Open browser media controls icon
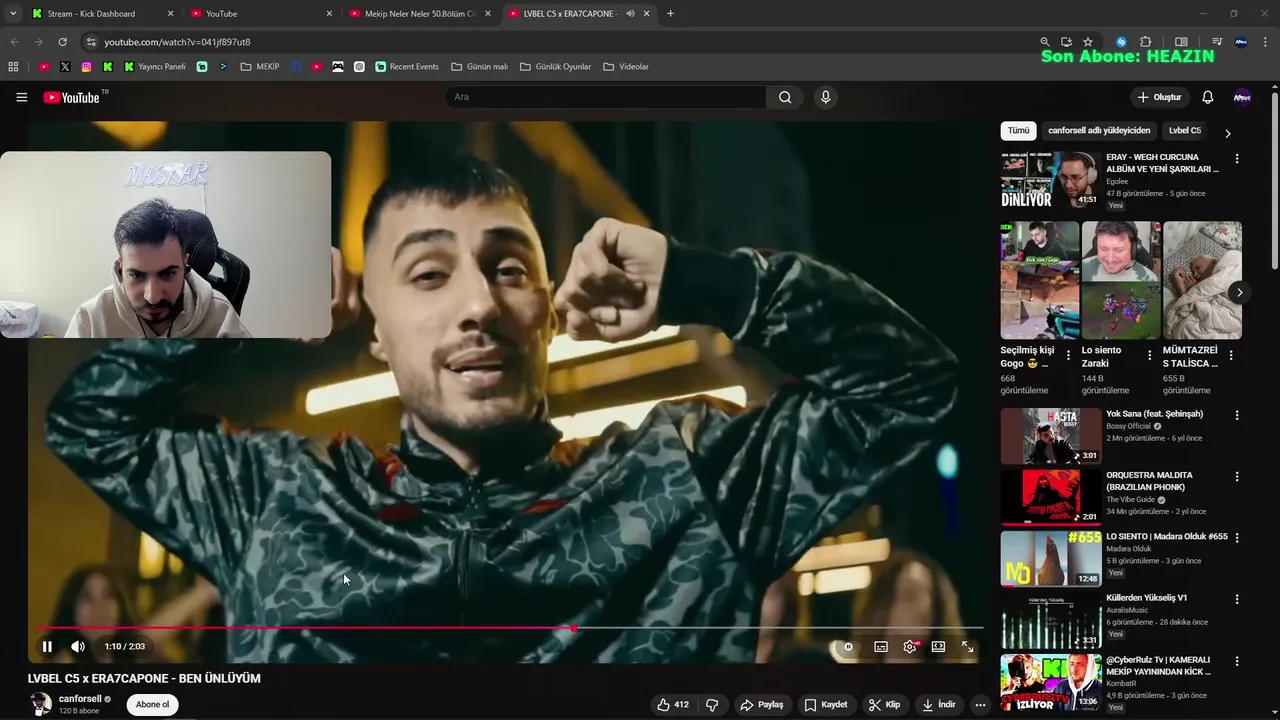 [x=1217, y=42]
